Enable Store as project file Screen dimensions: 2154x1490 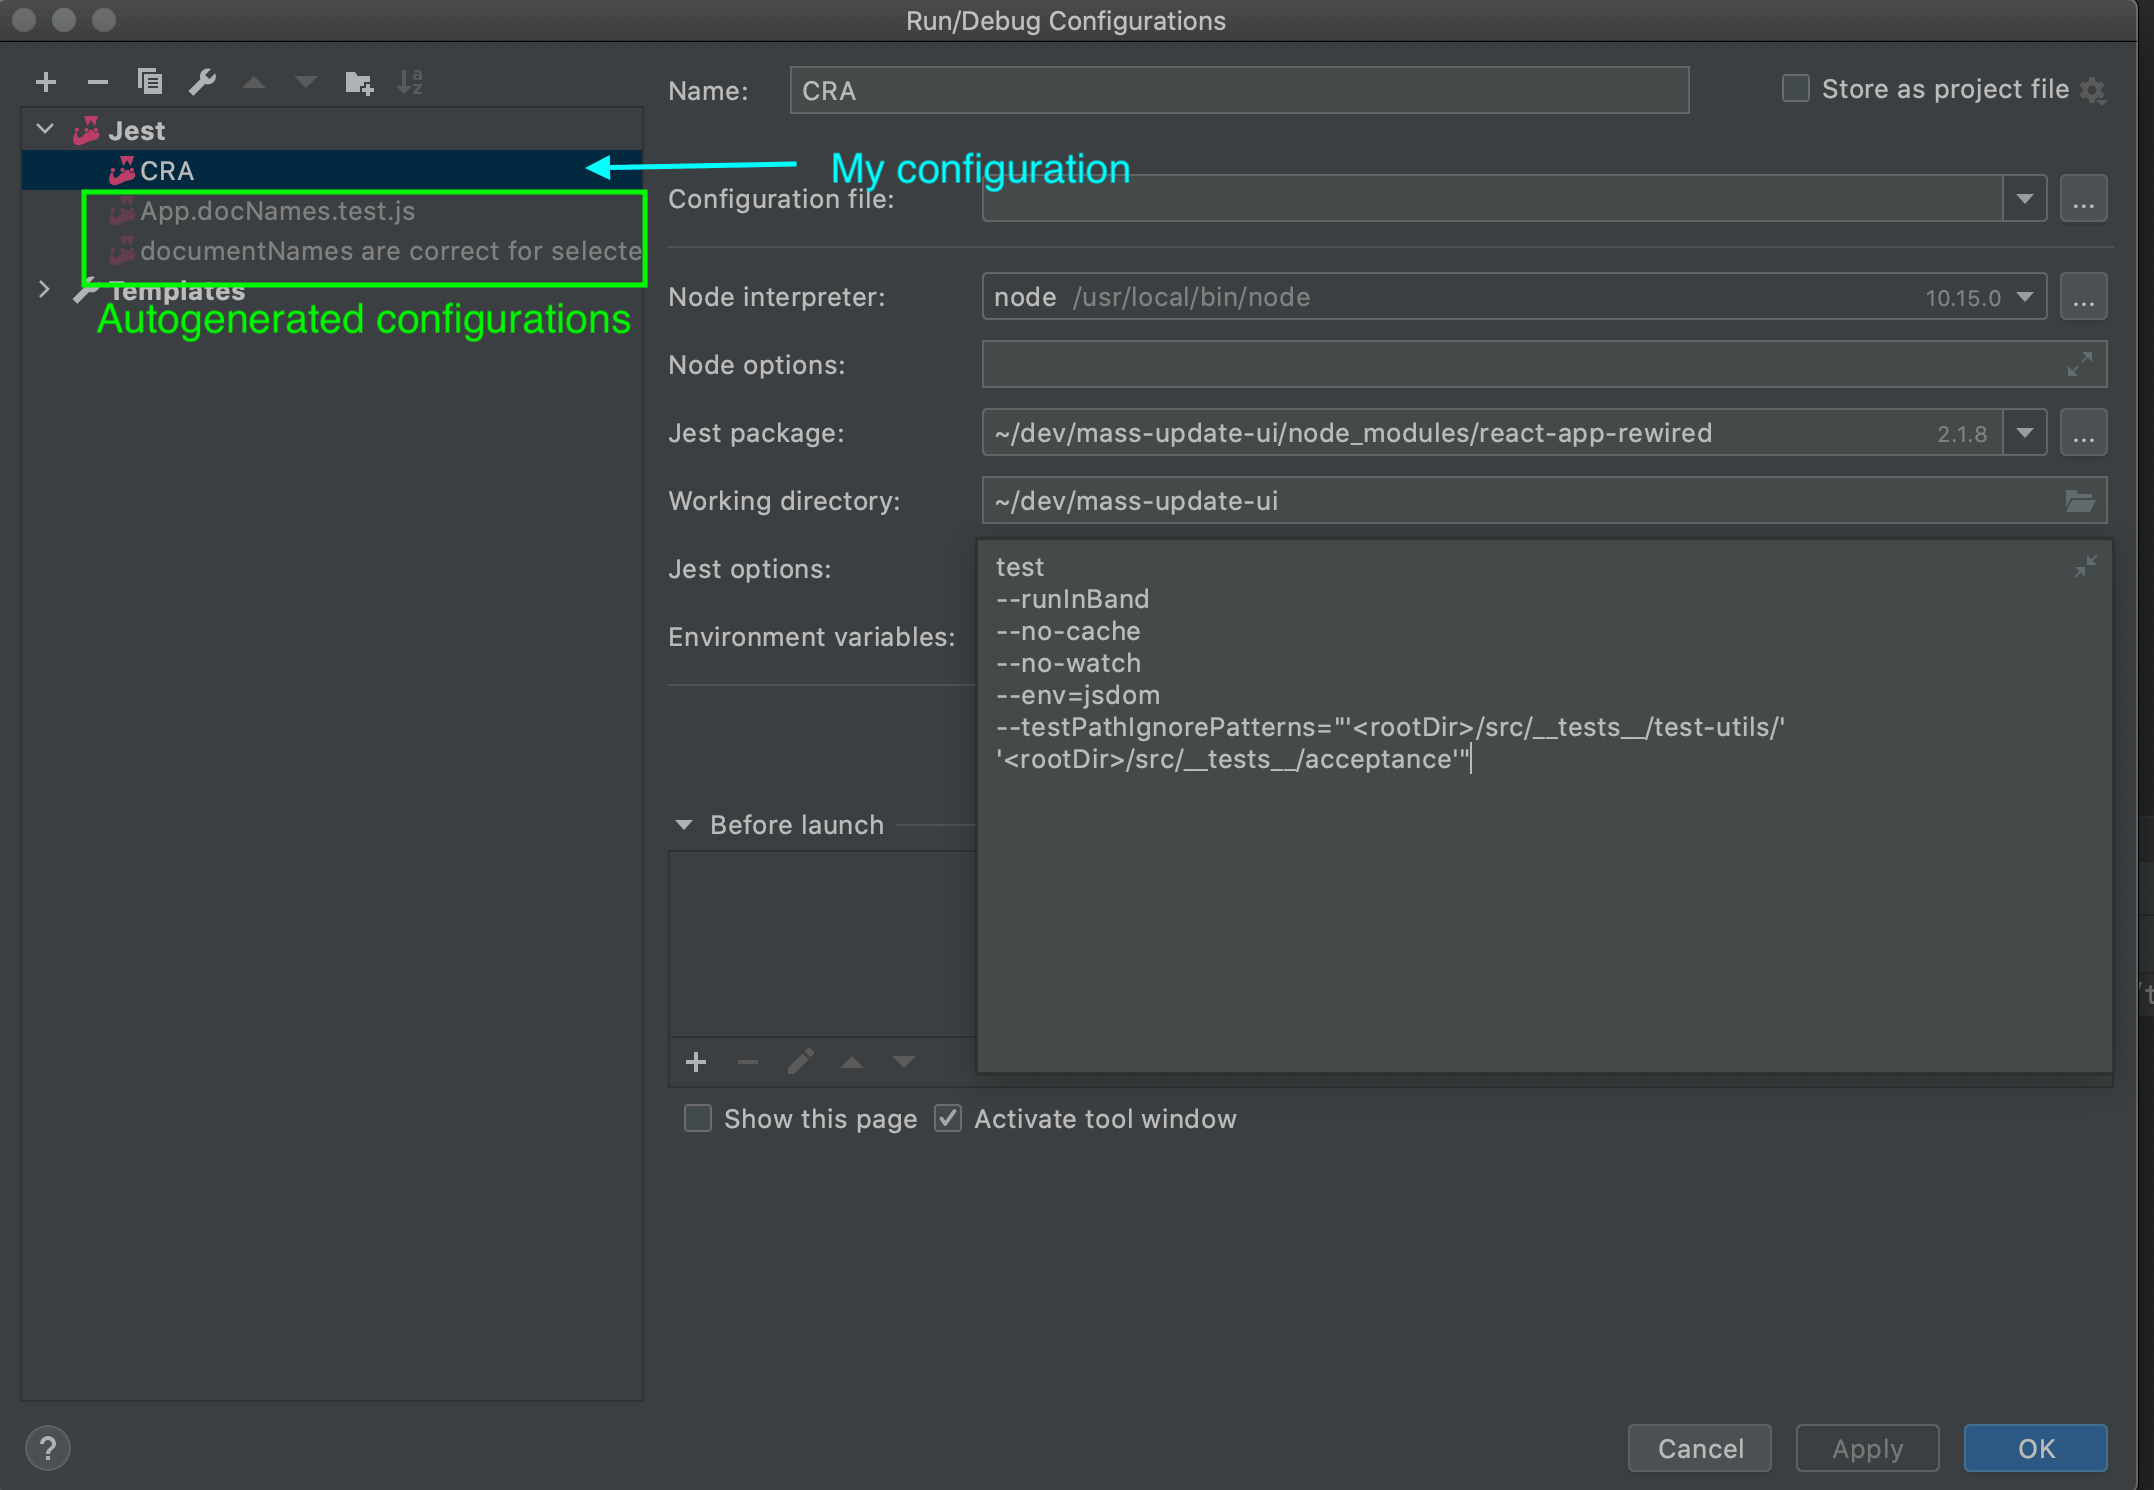tap(1794, 88)
